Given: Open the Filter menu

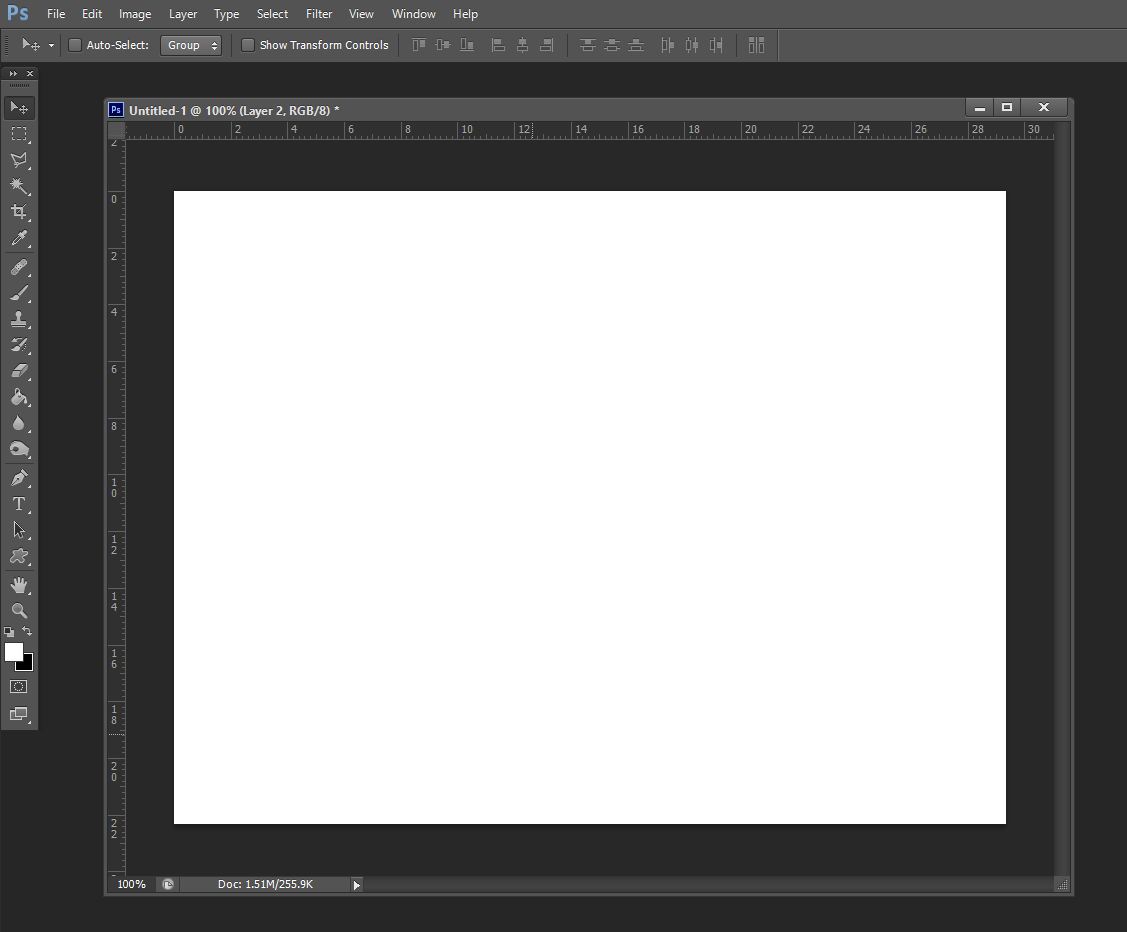Looking at the screenshot, I should (x=319, y=14).
